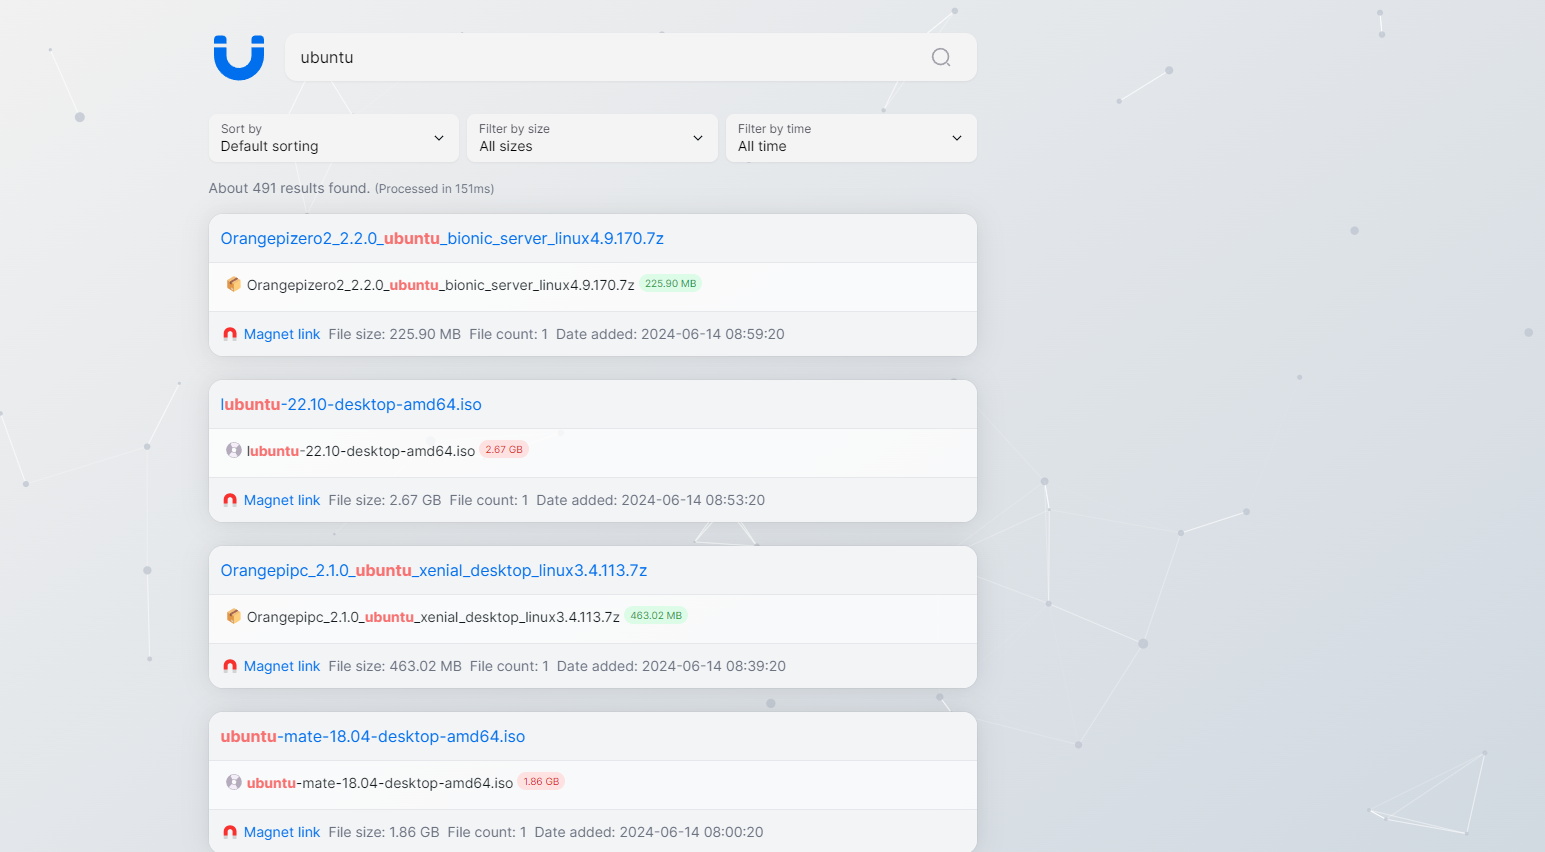Open the Filter by time dropdown
Image resolution: width=1545 pixels, height=852 pixels.
coord(851,138)
